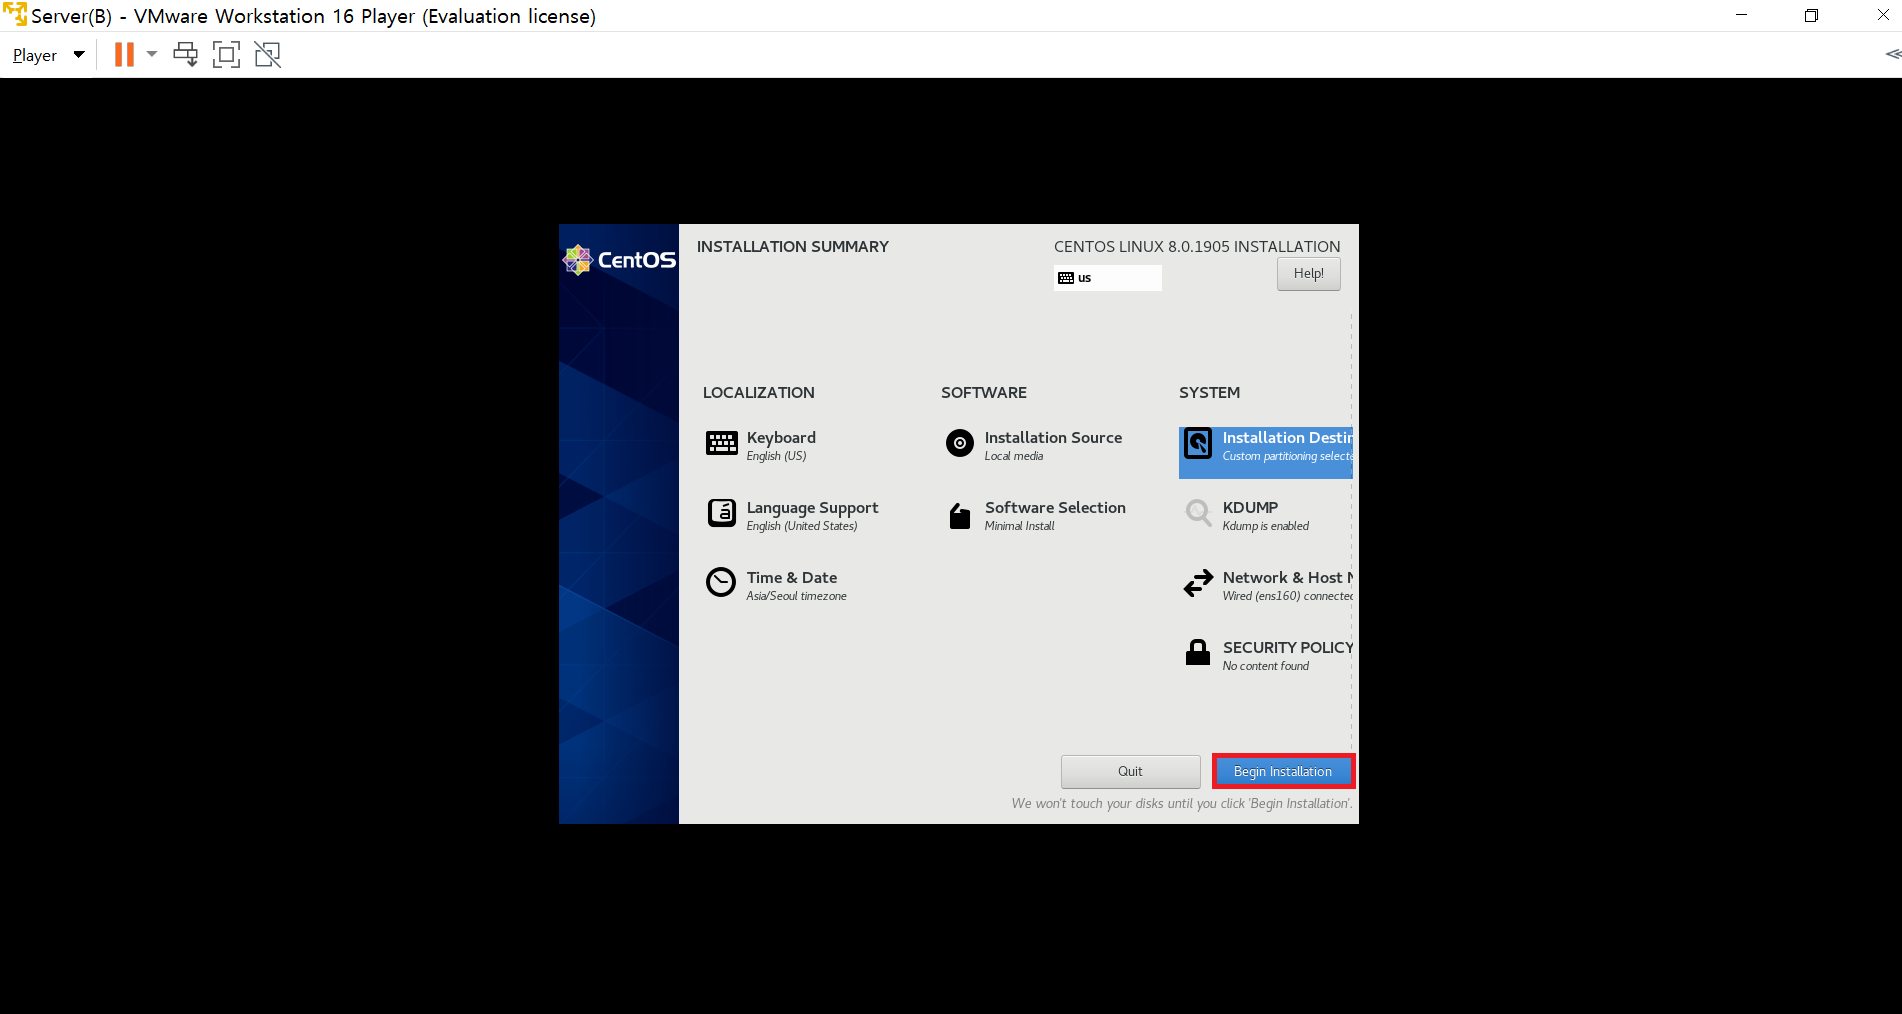Pause the virtual machine
Image resolution: width=1902 pixels, height=1014 pixels.
pos(124,55)
